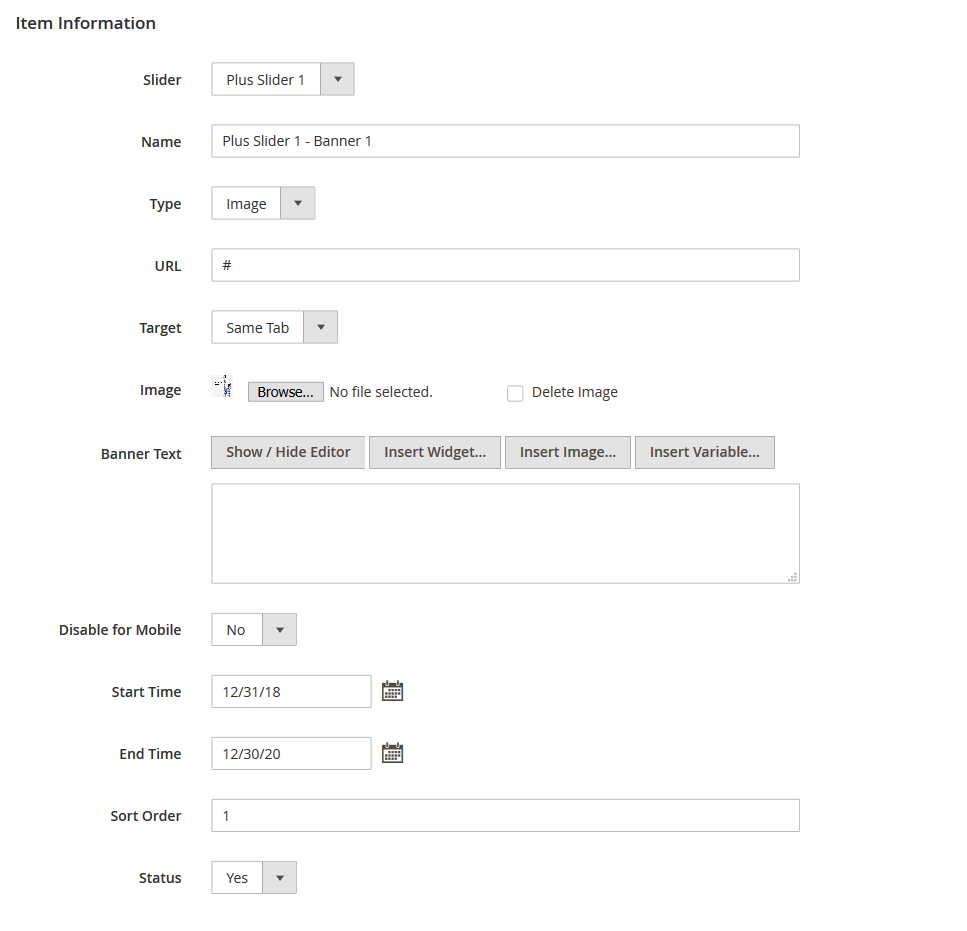Click the Start Time date field
967x931 pixels.
click(291, 691)
